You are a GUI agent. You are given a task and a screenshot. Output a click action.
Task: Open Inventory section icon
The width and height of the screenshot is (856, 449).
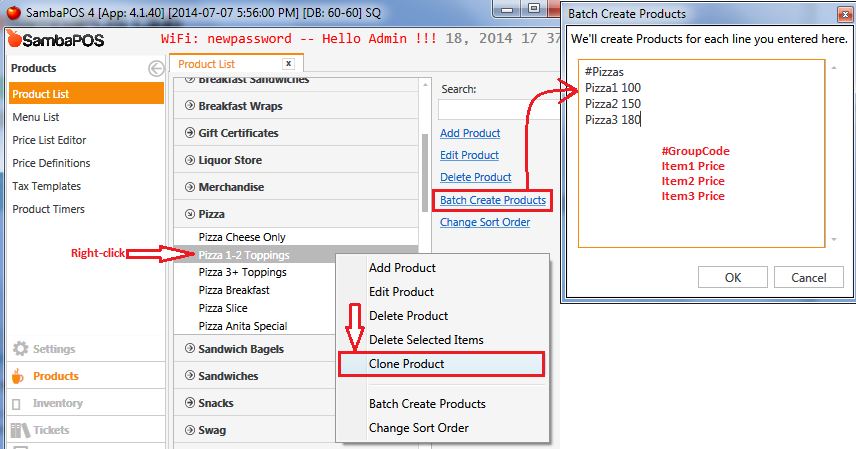pos(16,404)
